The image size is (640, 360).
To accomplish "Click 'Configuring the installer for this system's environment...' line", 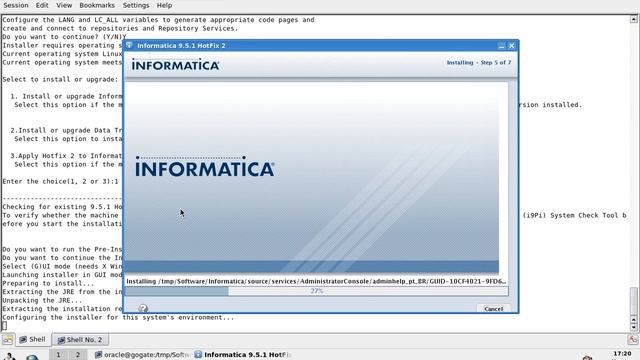I will (118, 317).
